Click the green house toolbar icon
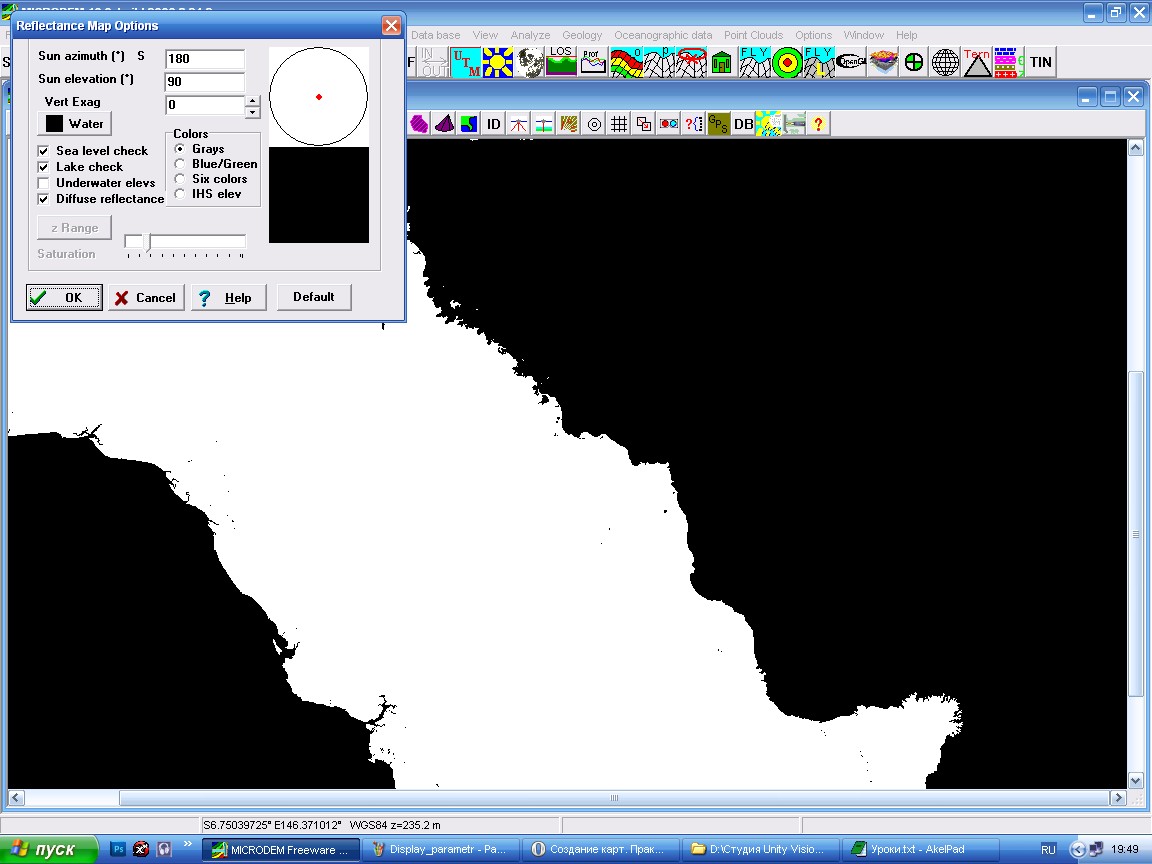The width and height of the screenshot is (1152, 864). pos(722,62)
